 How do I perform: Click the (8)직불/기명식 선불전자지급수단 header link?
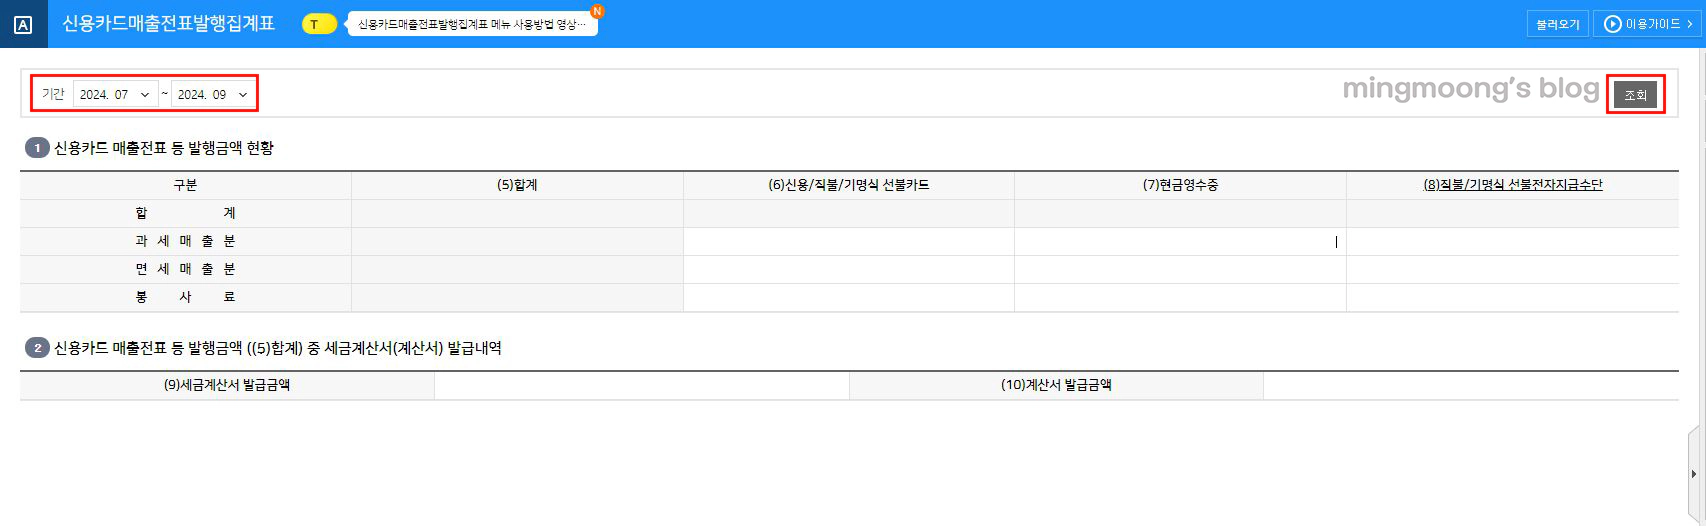[x=1512, y=185]
